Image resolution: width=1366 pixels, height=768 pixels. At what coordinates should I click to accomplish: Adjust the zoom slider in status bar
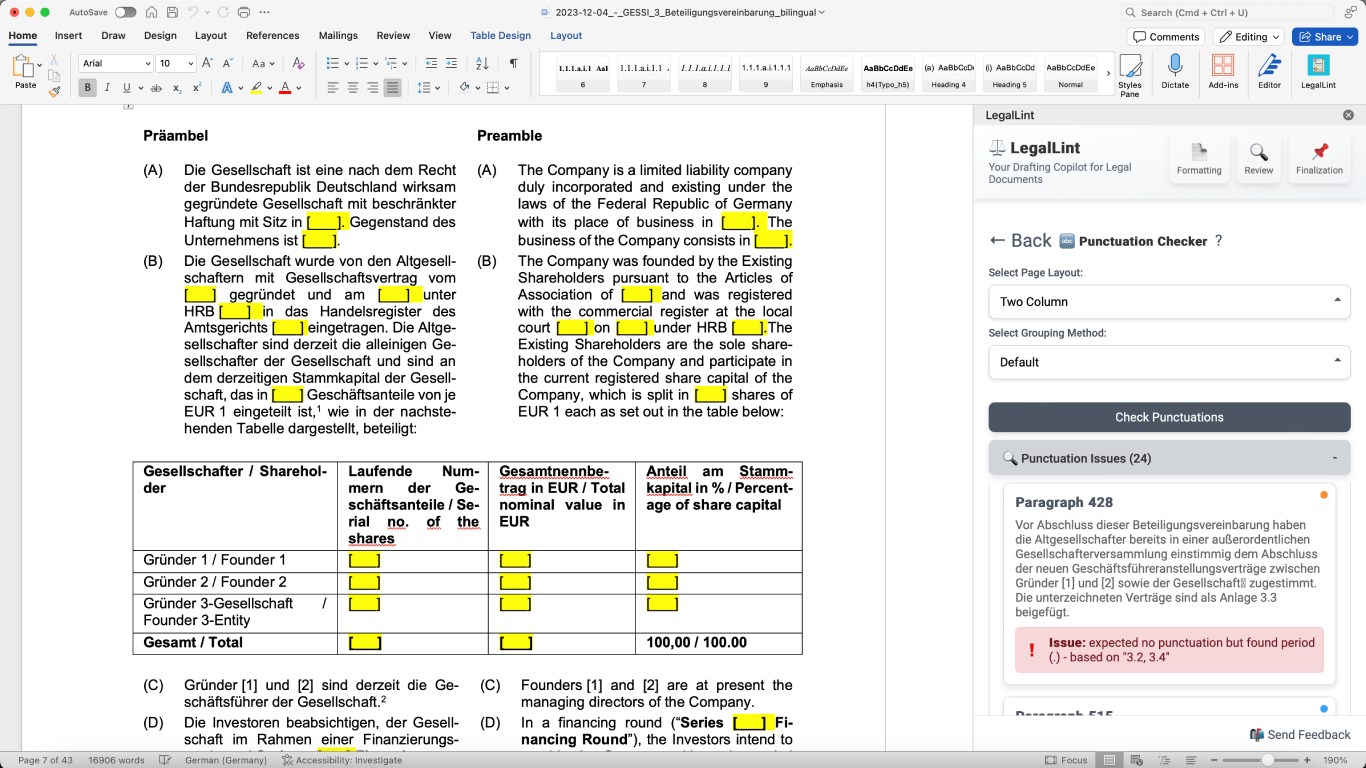[x=1268, y=760]
